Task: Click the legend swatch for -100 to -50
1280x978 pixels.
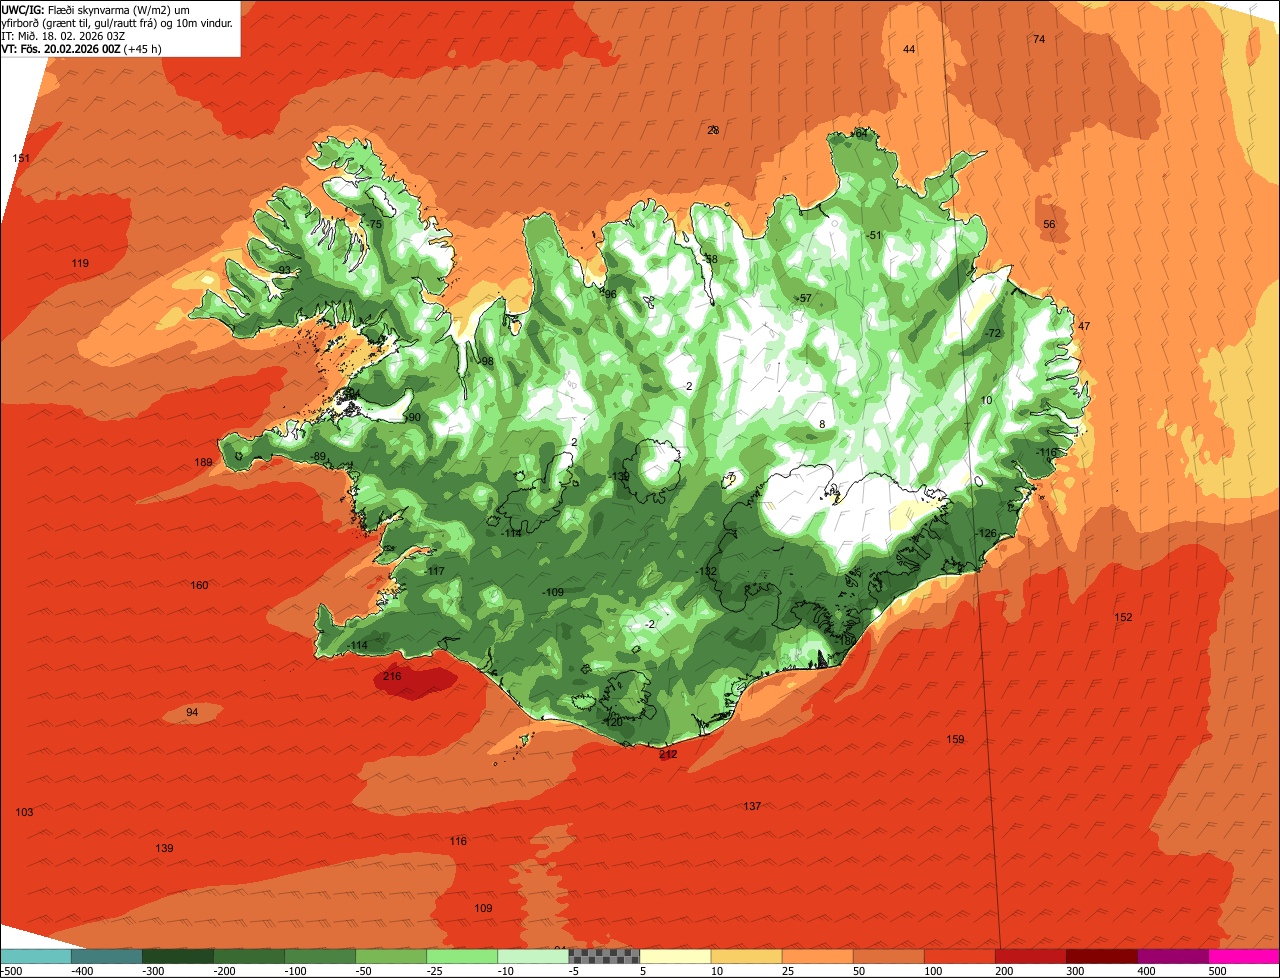Action: click(x=319, y=956)
